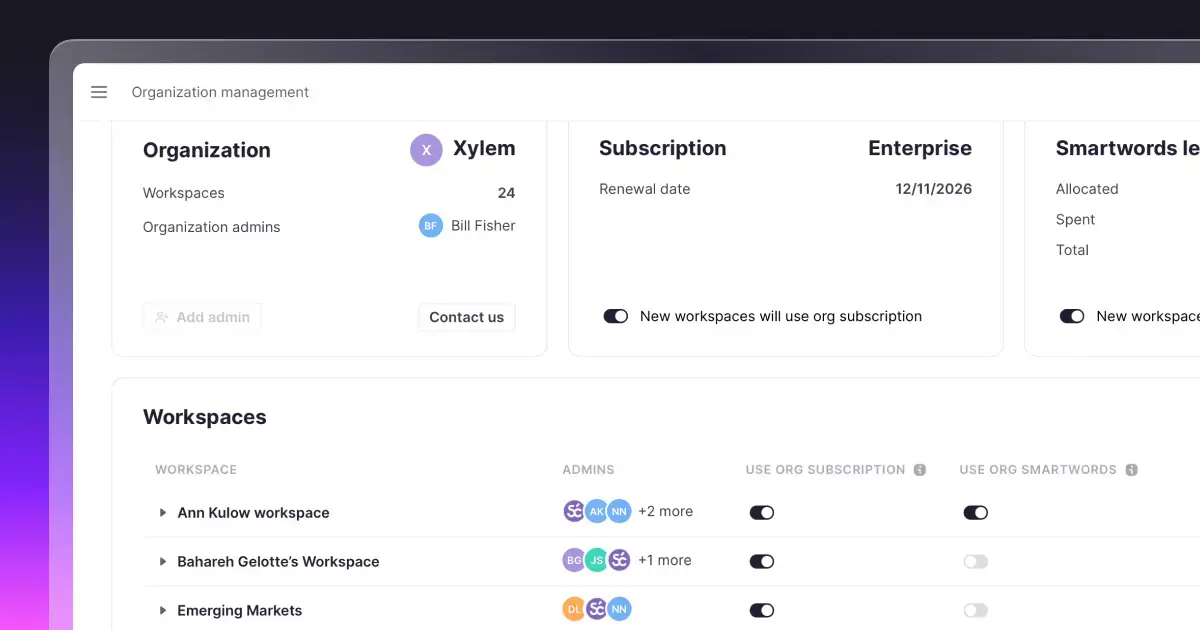Click the Contact us button
Screen dimensions: 1200x630
point(466,317)
